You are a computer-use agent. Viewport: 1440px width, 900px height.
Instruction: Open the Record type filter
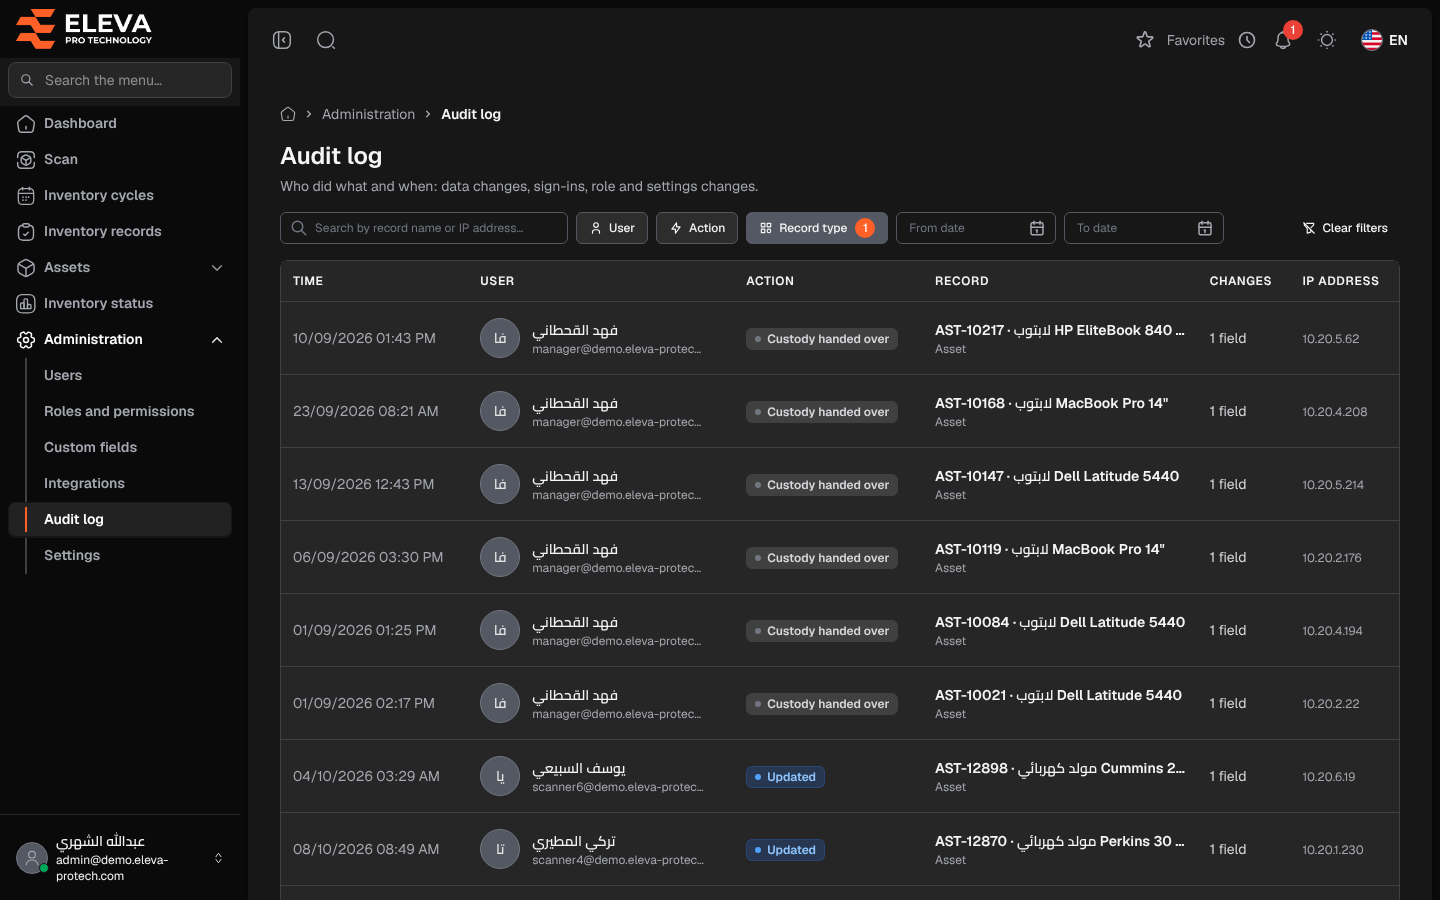click(817, 228)
